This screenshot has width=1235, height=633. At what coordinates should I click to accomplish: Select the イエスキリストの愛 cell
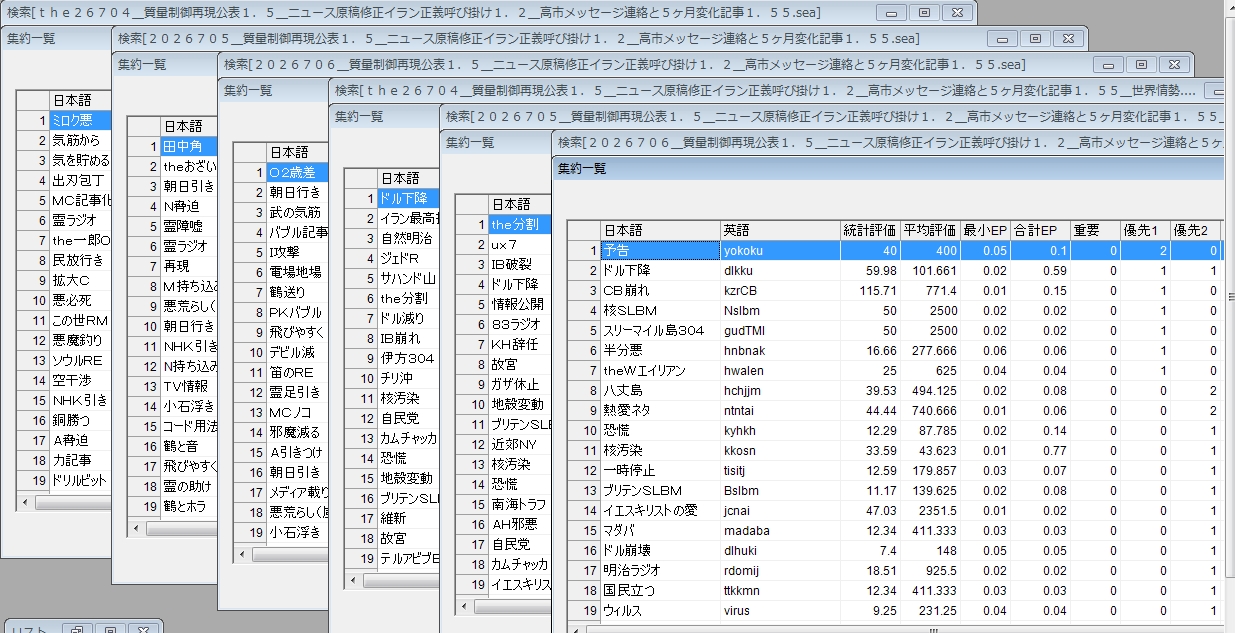pos(659,510)
